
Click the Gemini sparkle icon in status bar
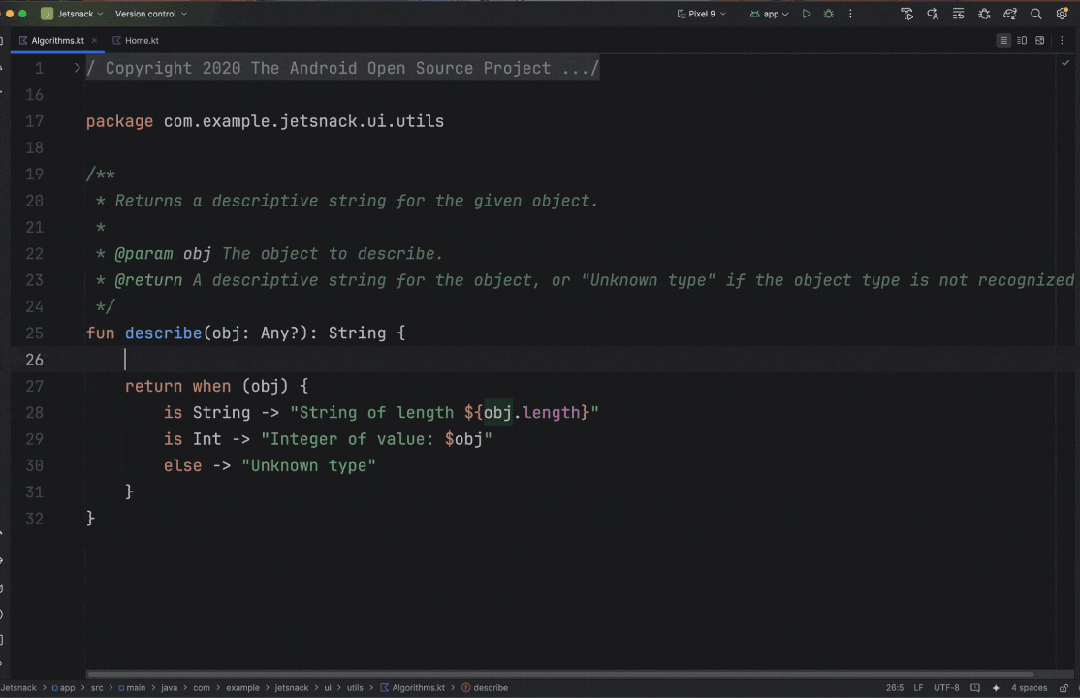[x=996, y=688]
